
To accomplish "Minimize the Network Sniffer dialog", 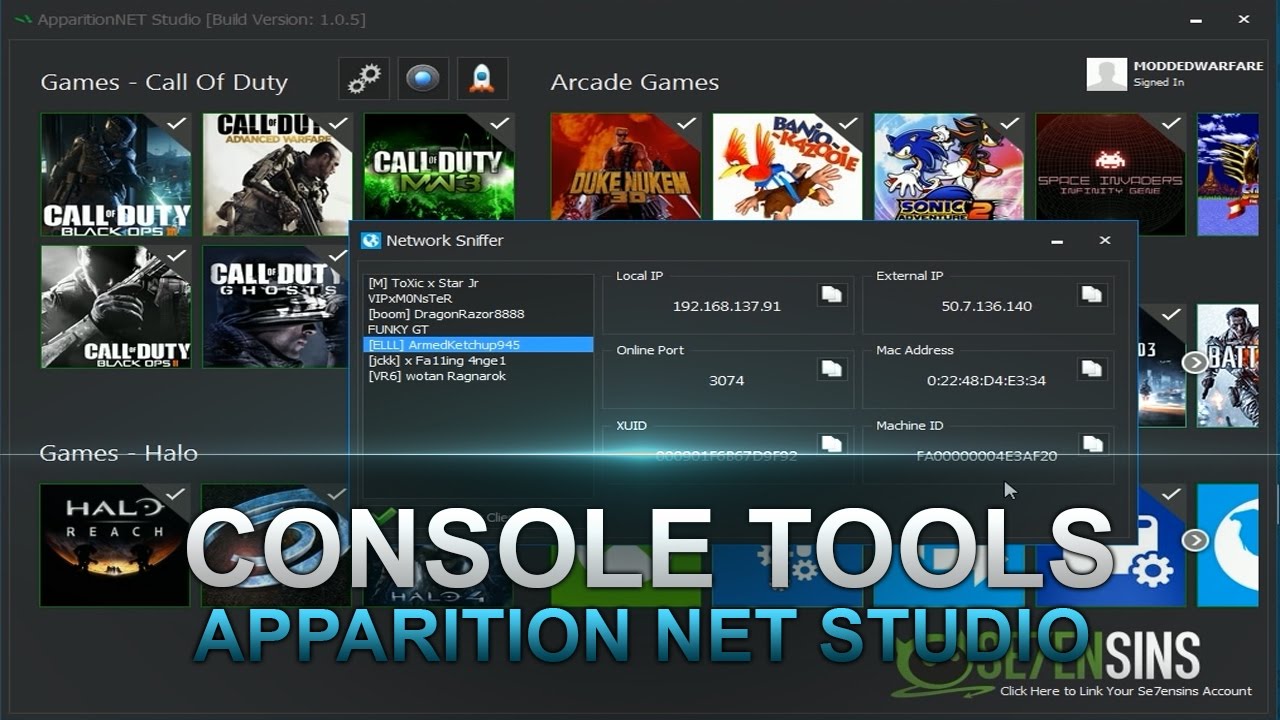I will 1057,241.
